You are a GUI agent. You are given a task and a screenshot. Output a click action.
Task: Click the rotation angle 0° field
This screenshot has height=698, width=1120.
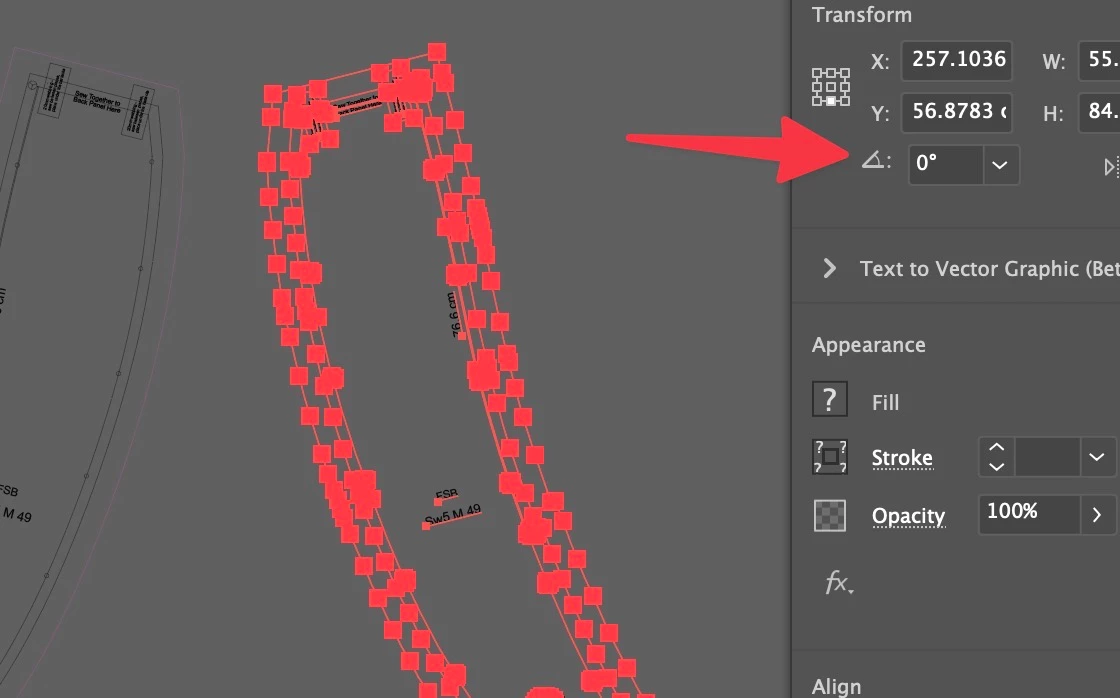click(946, 165)
